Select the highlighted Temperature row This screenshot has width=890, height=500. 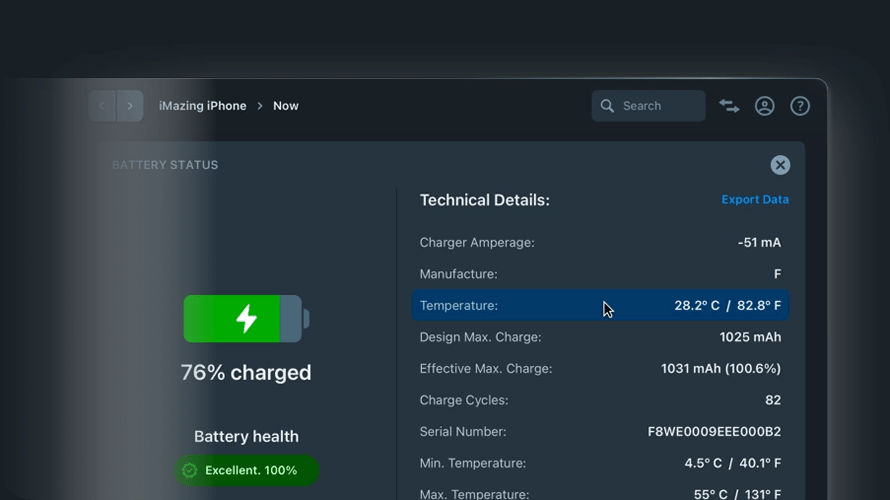(x=600, y=306)
